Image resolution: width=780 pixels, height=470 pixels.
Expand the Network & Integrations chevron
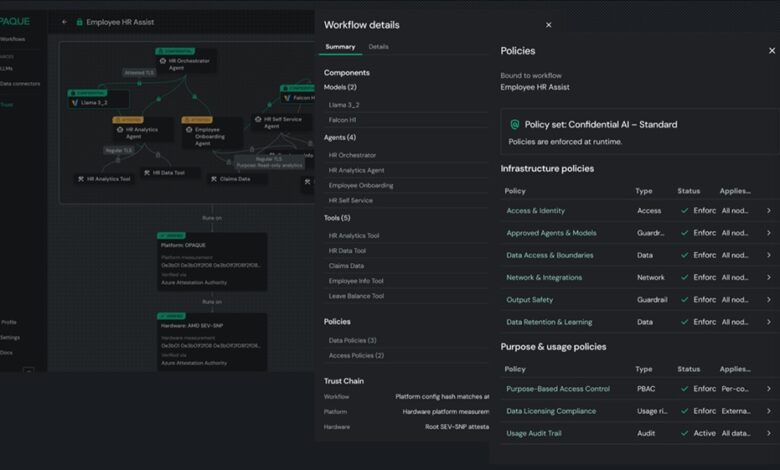769,278
